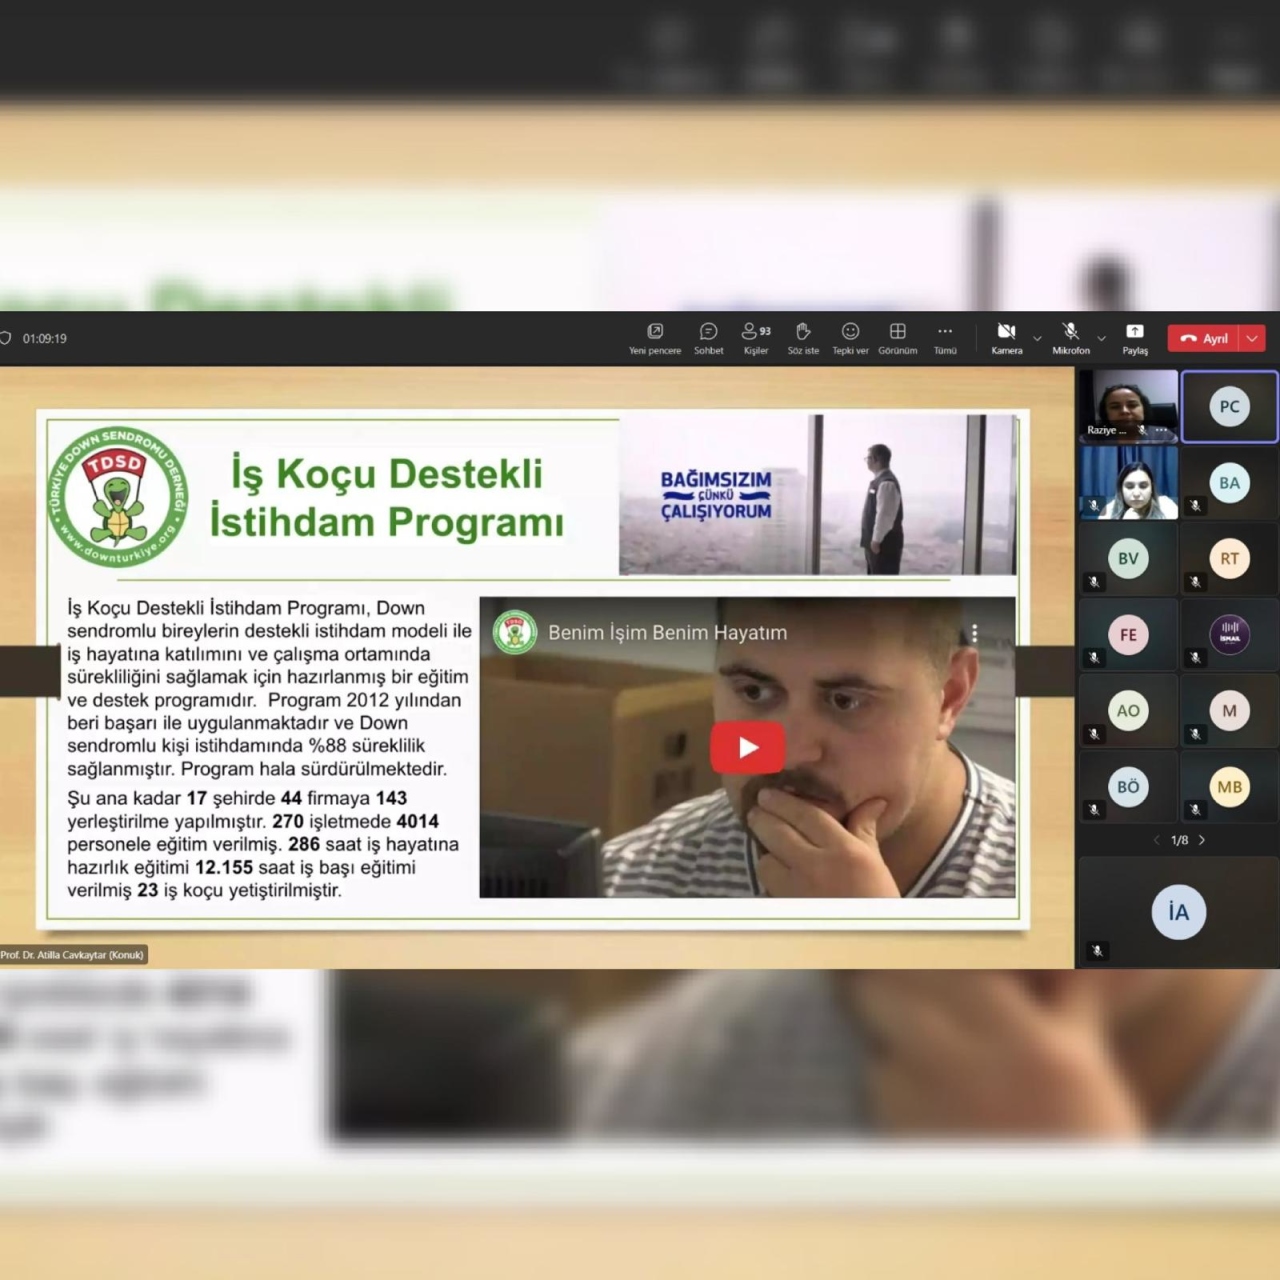
Task: Select the FE participant avatar
Action: [x=1128, y=635]
